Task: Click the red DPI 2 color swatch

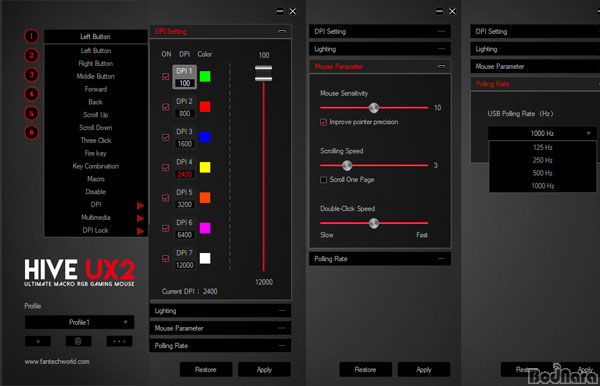Action: click(x=205, y=107)
